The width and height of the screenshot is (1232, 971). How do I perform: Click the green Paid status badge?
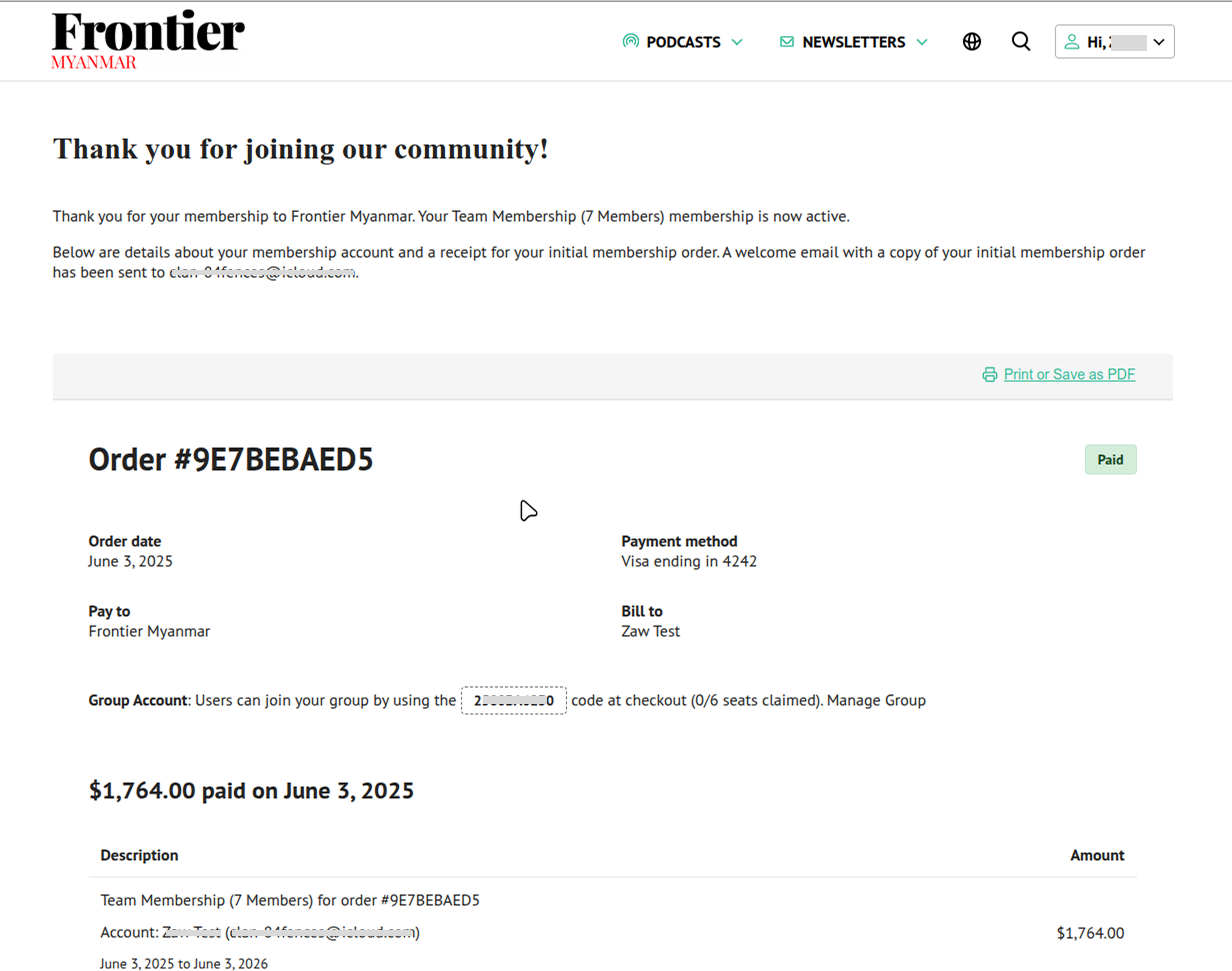[1110, 460]
